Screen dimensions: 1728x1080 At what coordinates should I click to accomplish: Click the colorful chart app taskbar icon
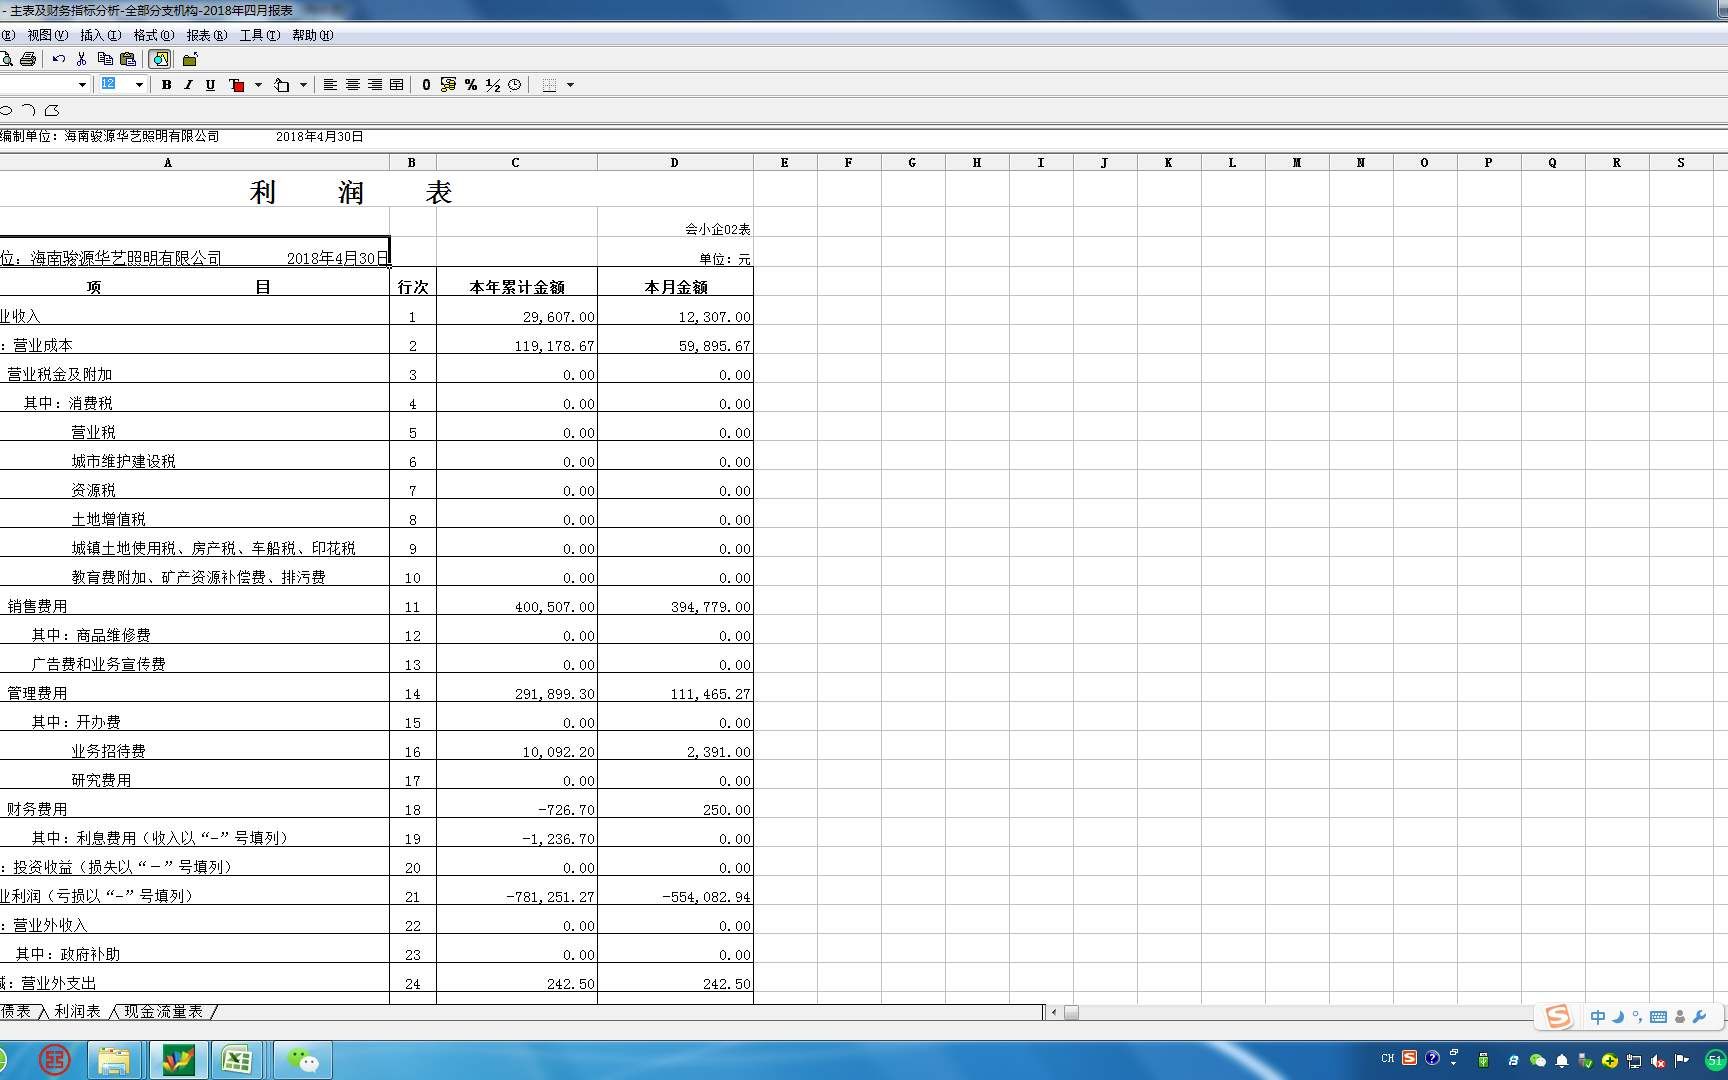[x=178, y=1060]
